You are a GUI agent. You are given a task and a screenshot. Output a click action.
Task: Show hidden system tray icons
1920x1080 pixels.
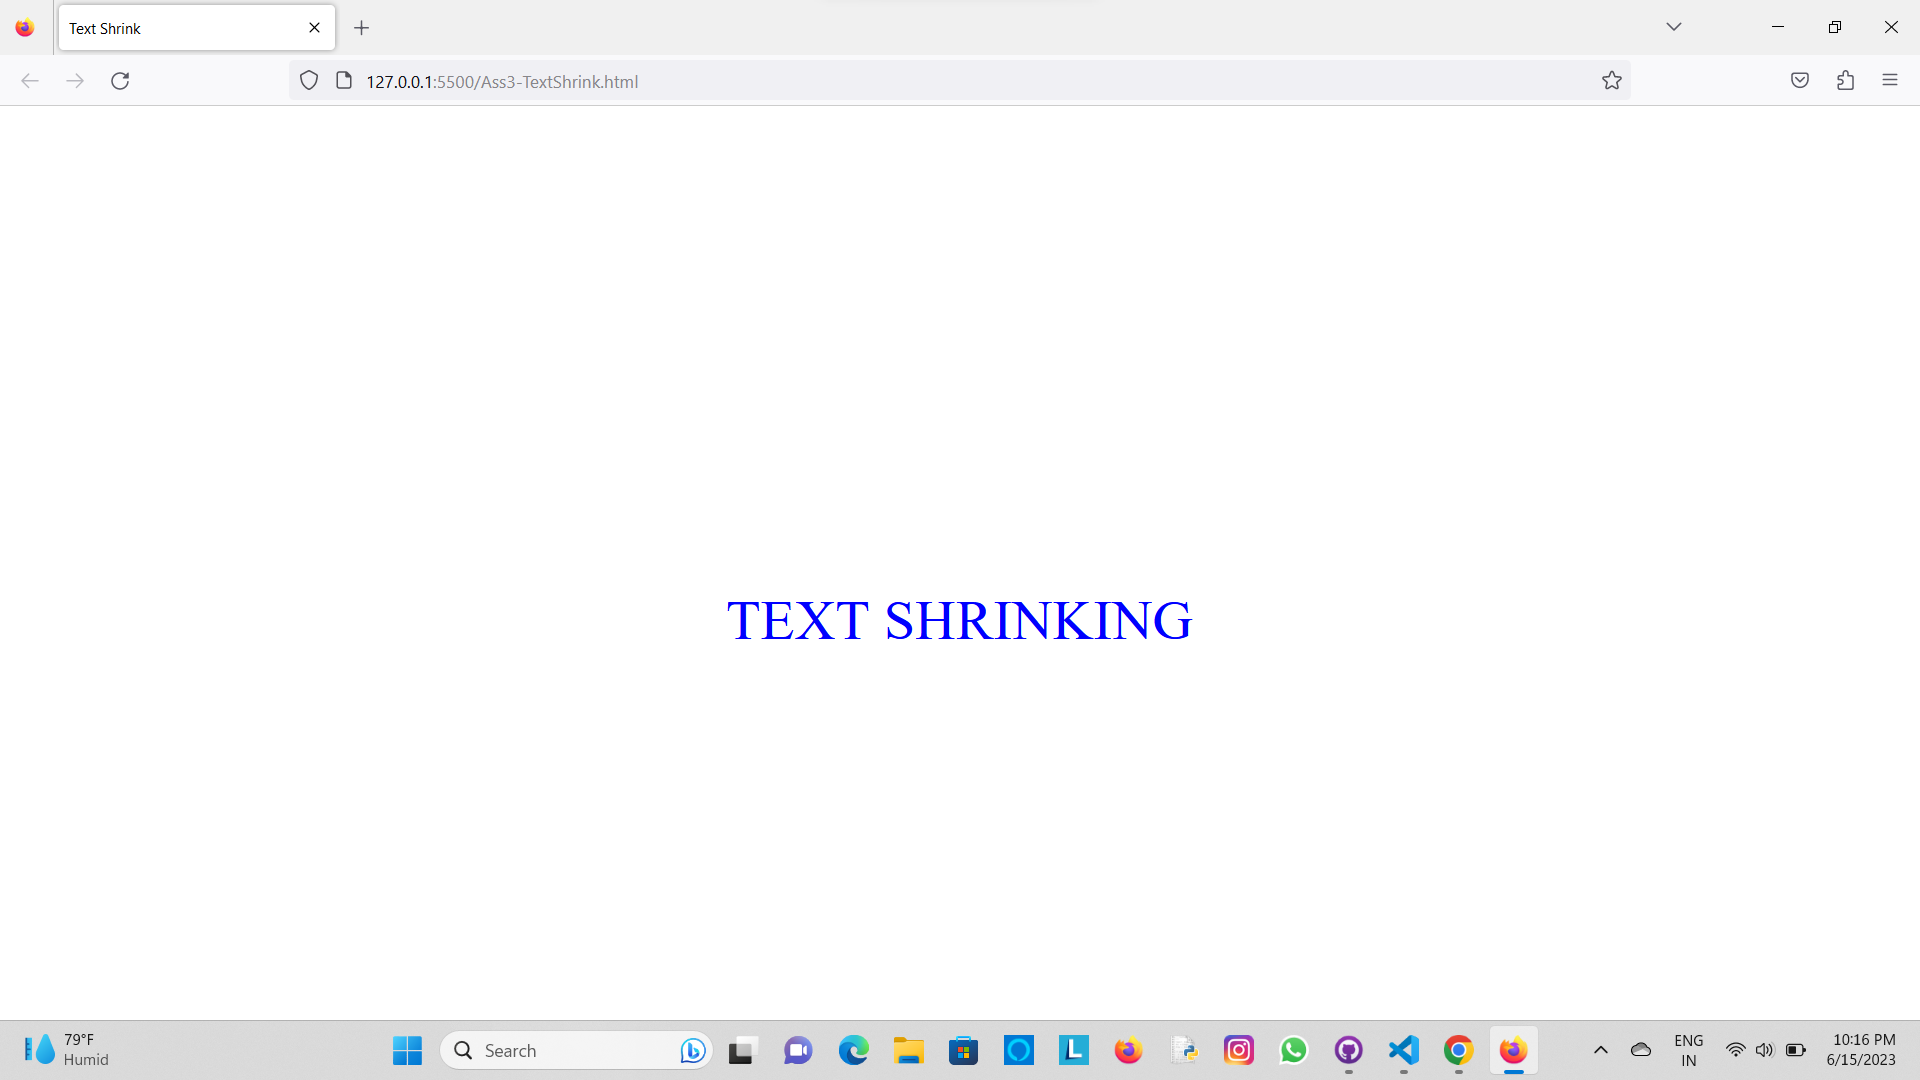(1600, 1050)
